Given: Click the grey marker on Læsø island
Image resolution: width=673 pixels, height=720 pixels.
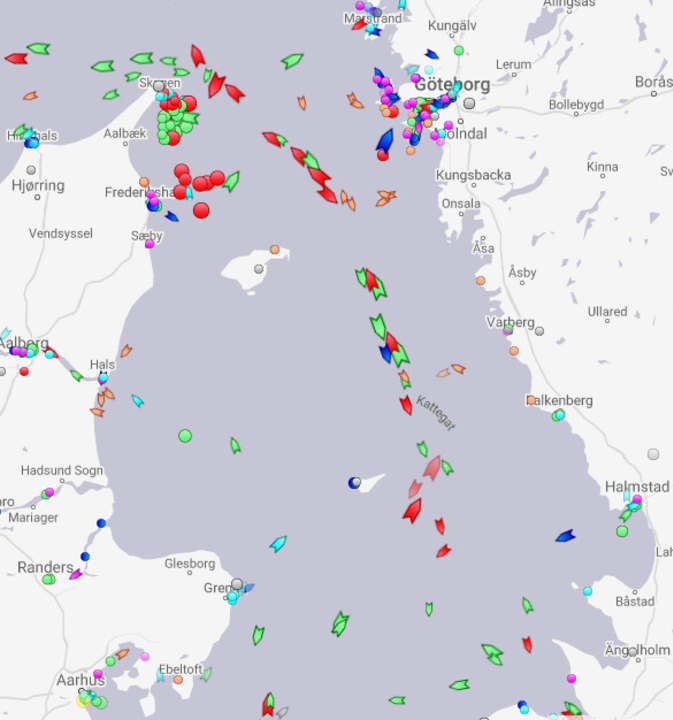Looking at the screenshot, I should tap(259, 268).
